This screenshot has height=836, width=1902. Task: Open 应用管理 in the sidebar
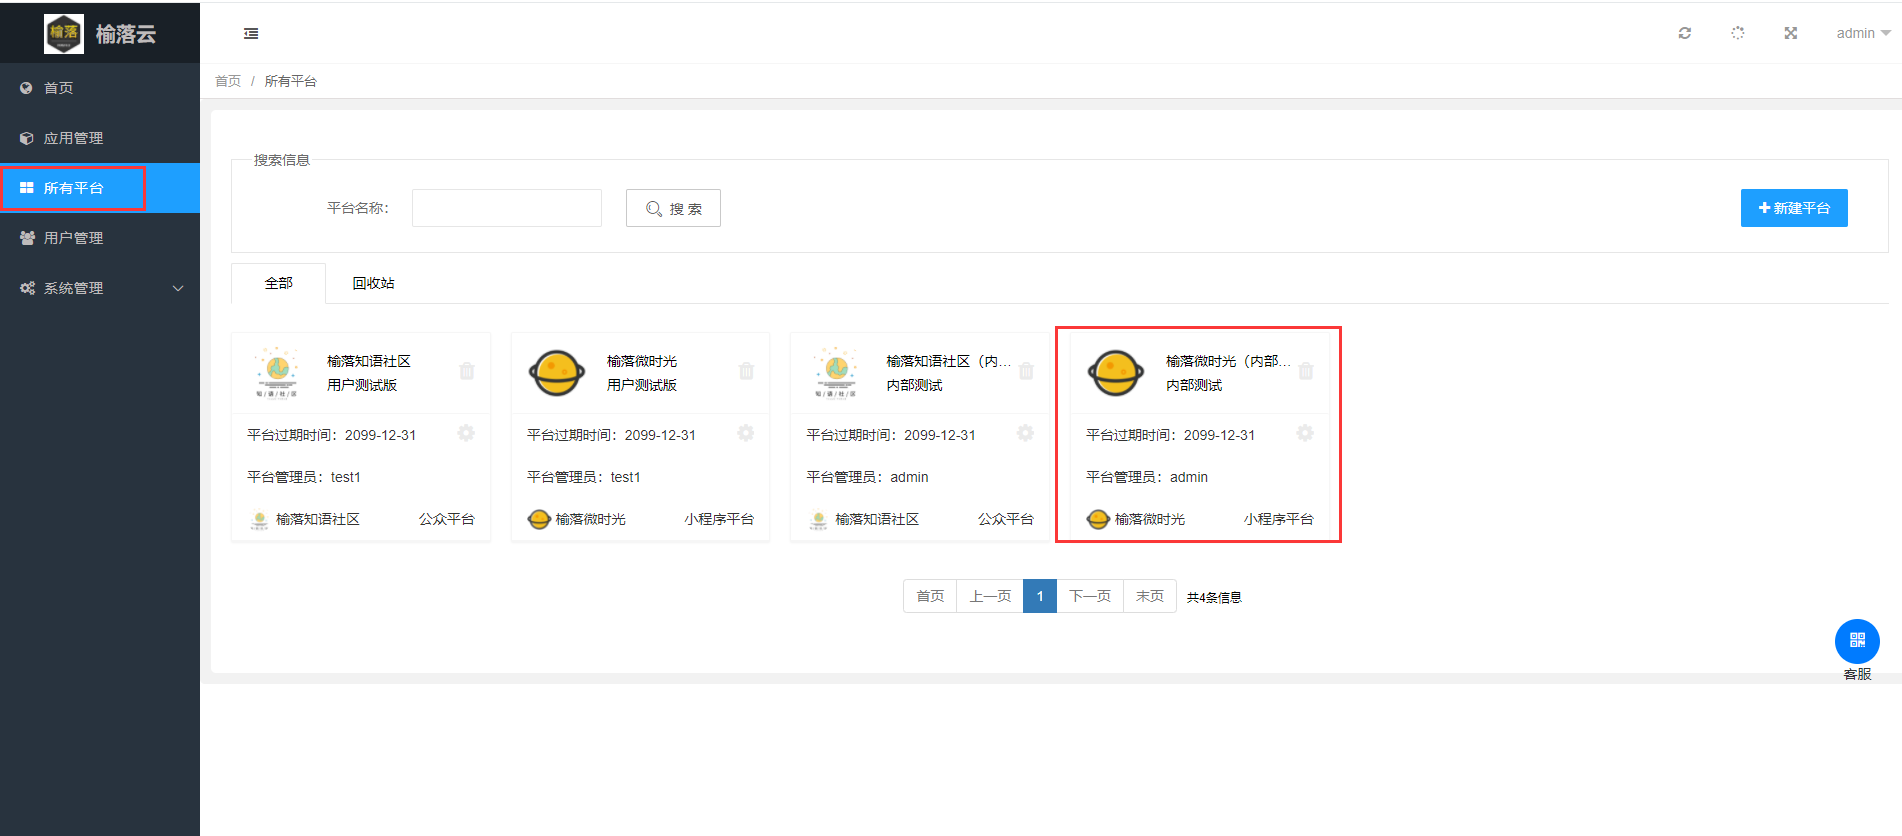tap(100, 138)
